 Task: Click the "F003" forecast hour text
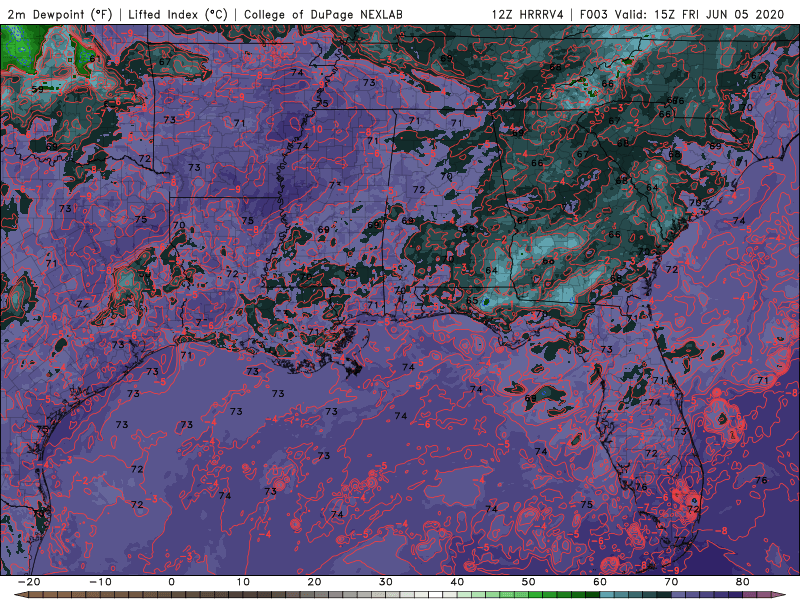594,14
